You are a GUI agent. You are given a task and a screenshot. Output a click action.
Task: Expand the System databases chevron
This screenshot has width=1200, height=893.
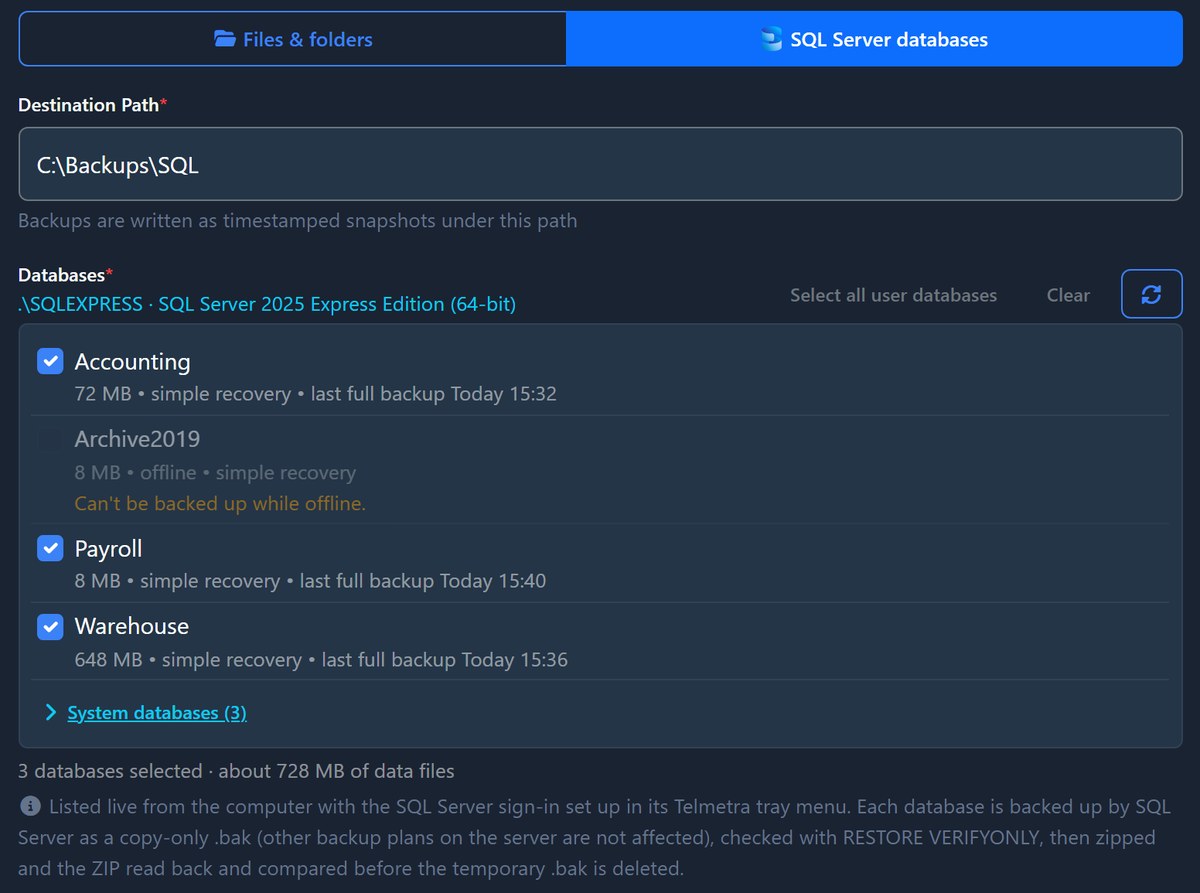coord(51,712)
